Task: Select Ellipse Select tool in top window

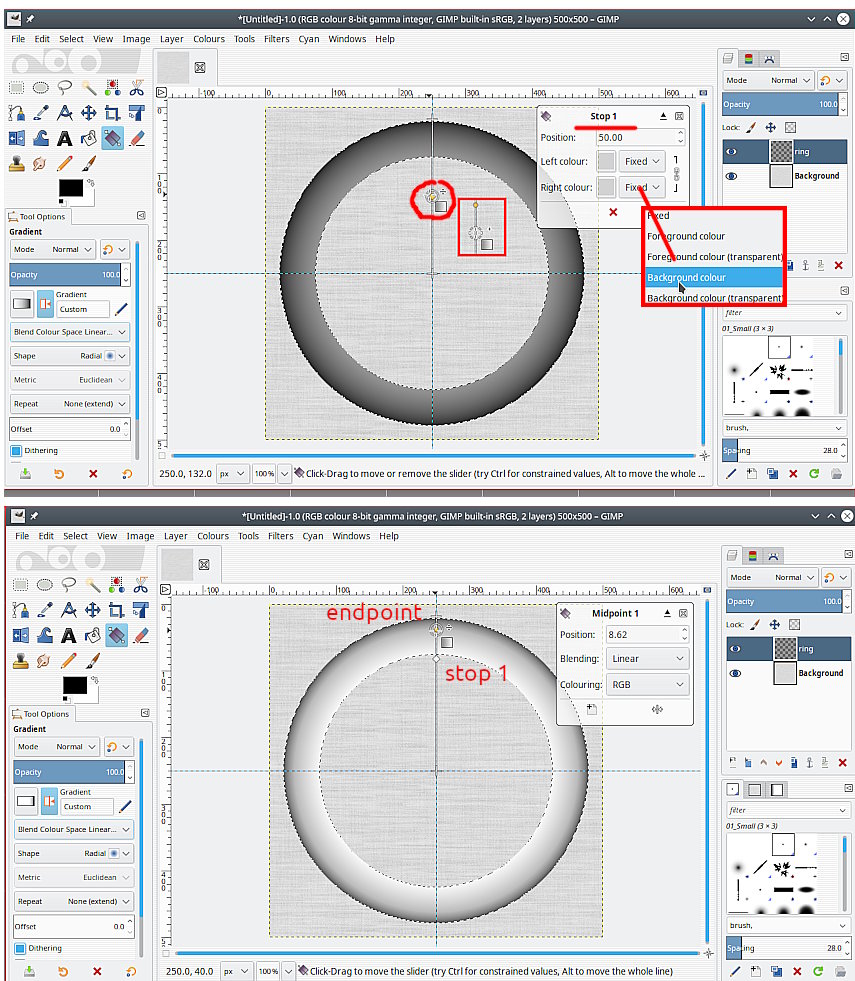Action: click(41, 88)
